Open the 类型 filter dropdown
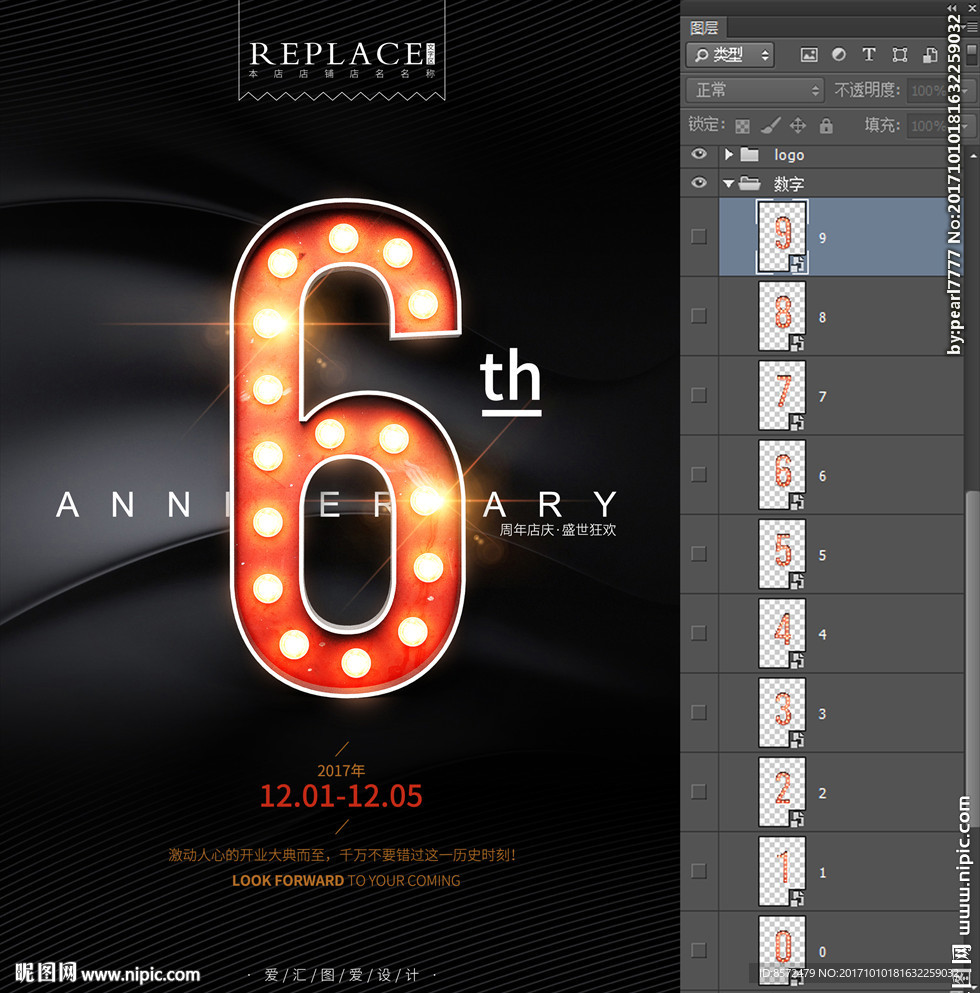980x993 pixels. (x=731, y=55)
